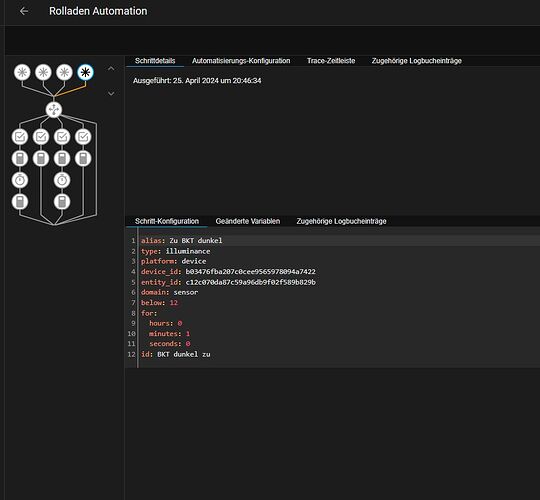
Task: Click the highlighted fourth trigger node
Action: click(x=85, y=72)
